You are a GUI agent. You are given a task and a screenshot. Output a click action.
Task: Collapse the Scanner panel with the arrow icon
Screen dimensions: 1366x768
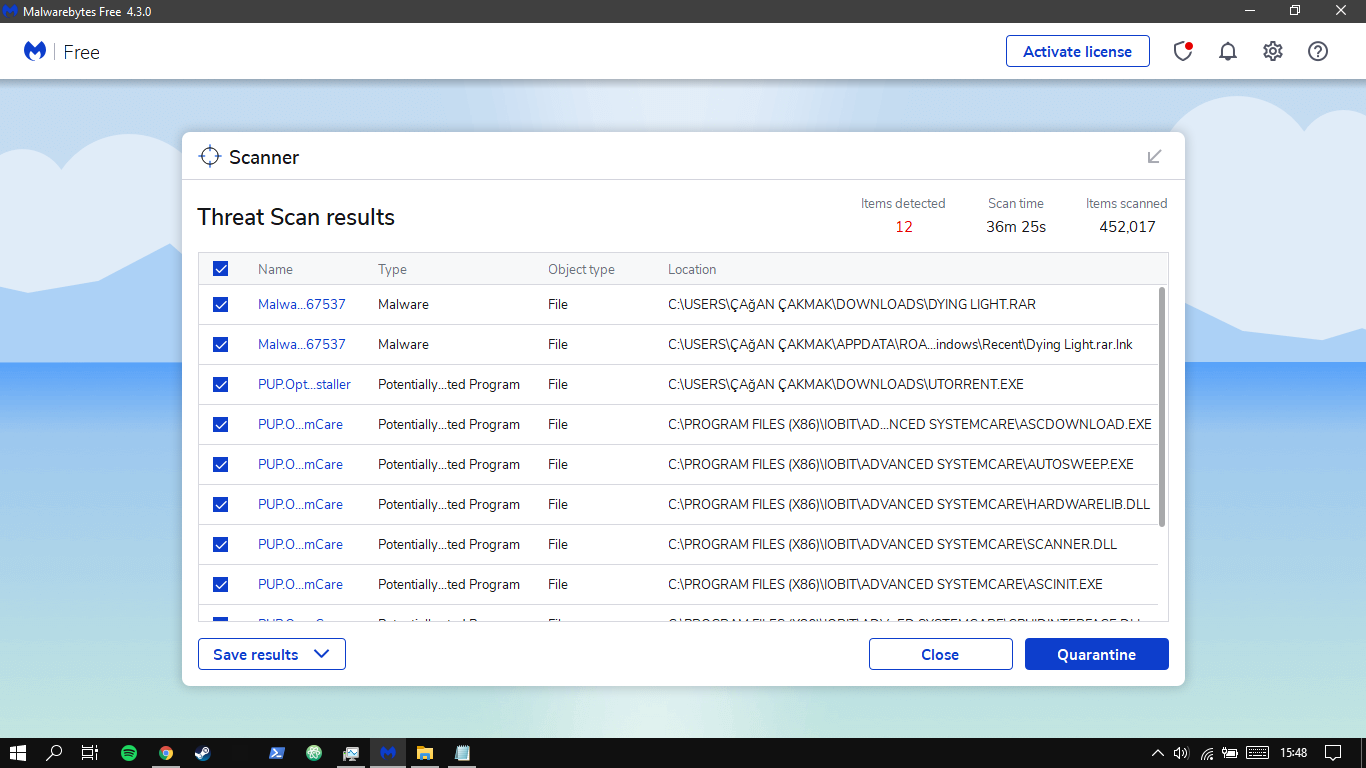click(1154, 157)
